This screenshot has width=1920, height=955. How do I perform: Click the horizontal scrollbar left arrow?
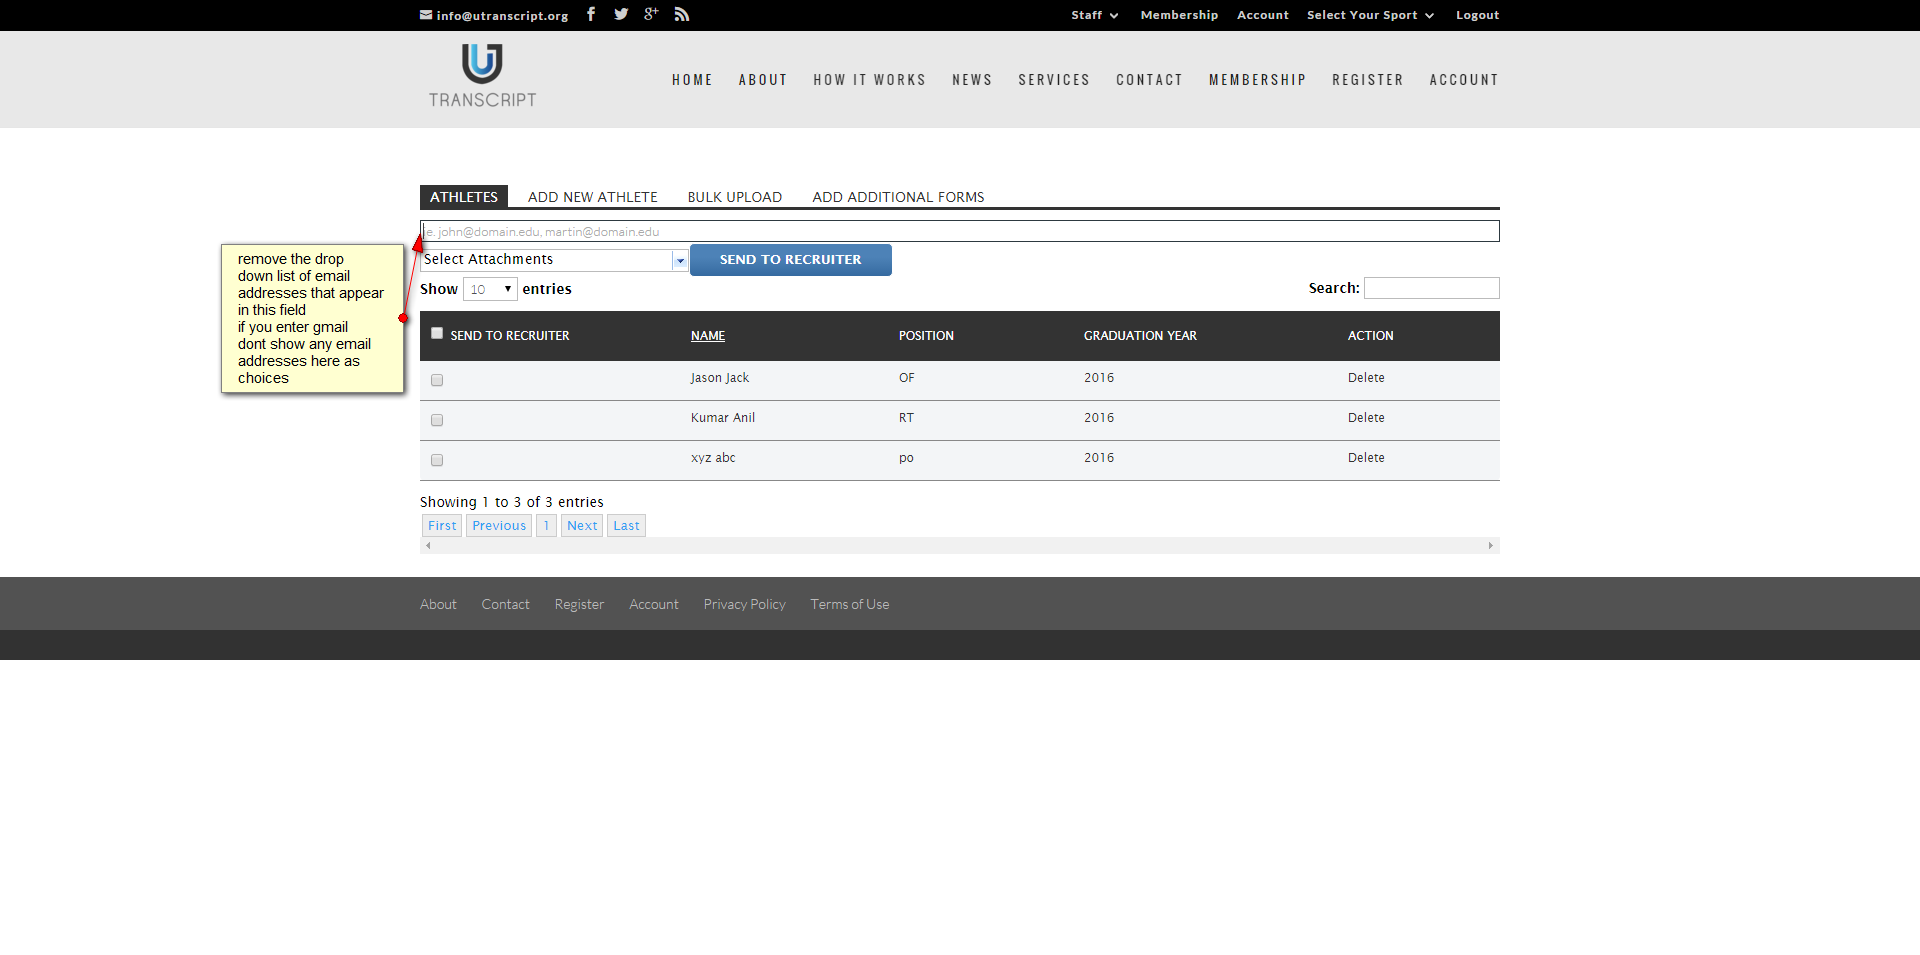[428, 546]
